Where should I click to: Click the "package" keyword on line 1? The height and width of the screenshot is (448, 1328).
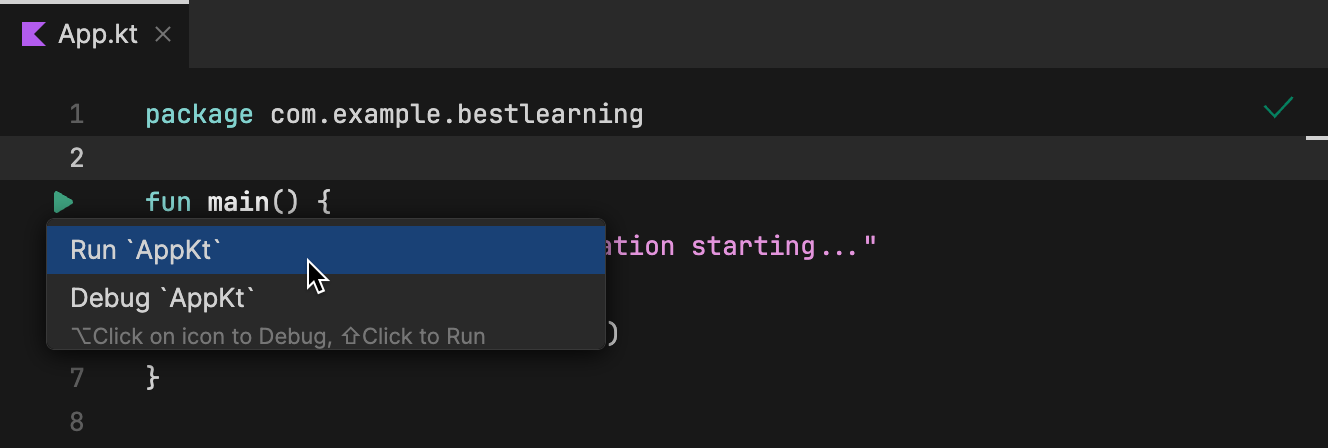[x=199, y=115]
